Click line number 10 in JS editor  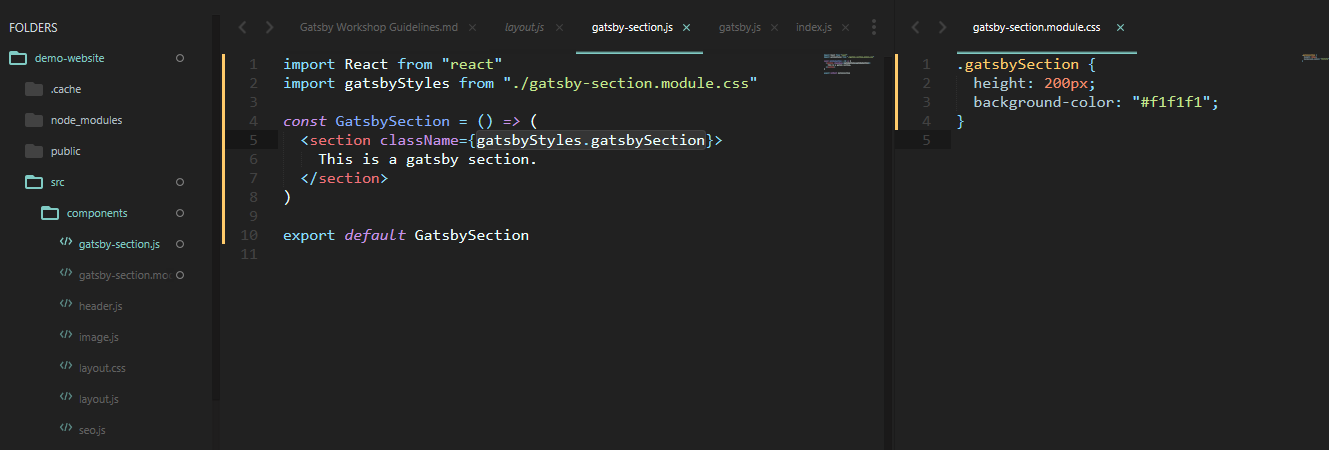(250, 235)
